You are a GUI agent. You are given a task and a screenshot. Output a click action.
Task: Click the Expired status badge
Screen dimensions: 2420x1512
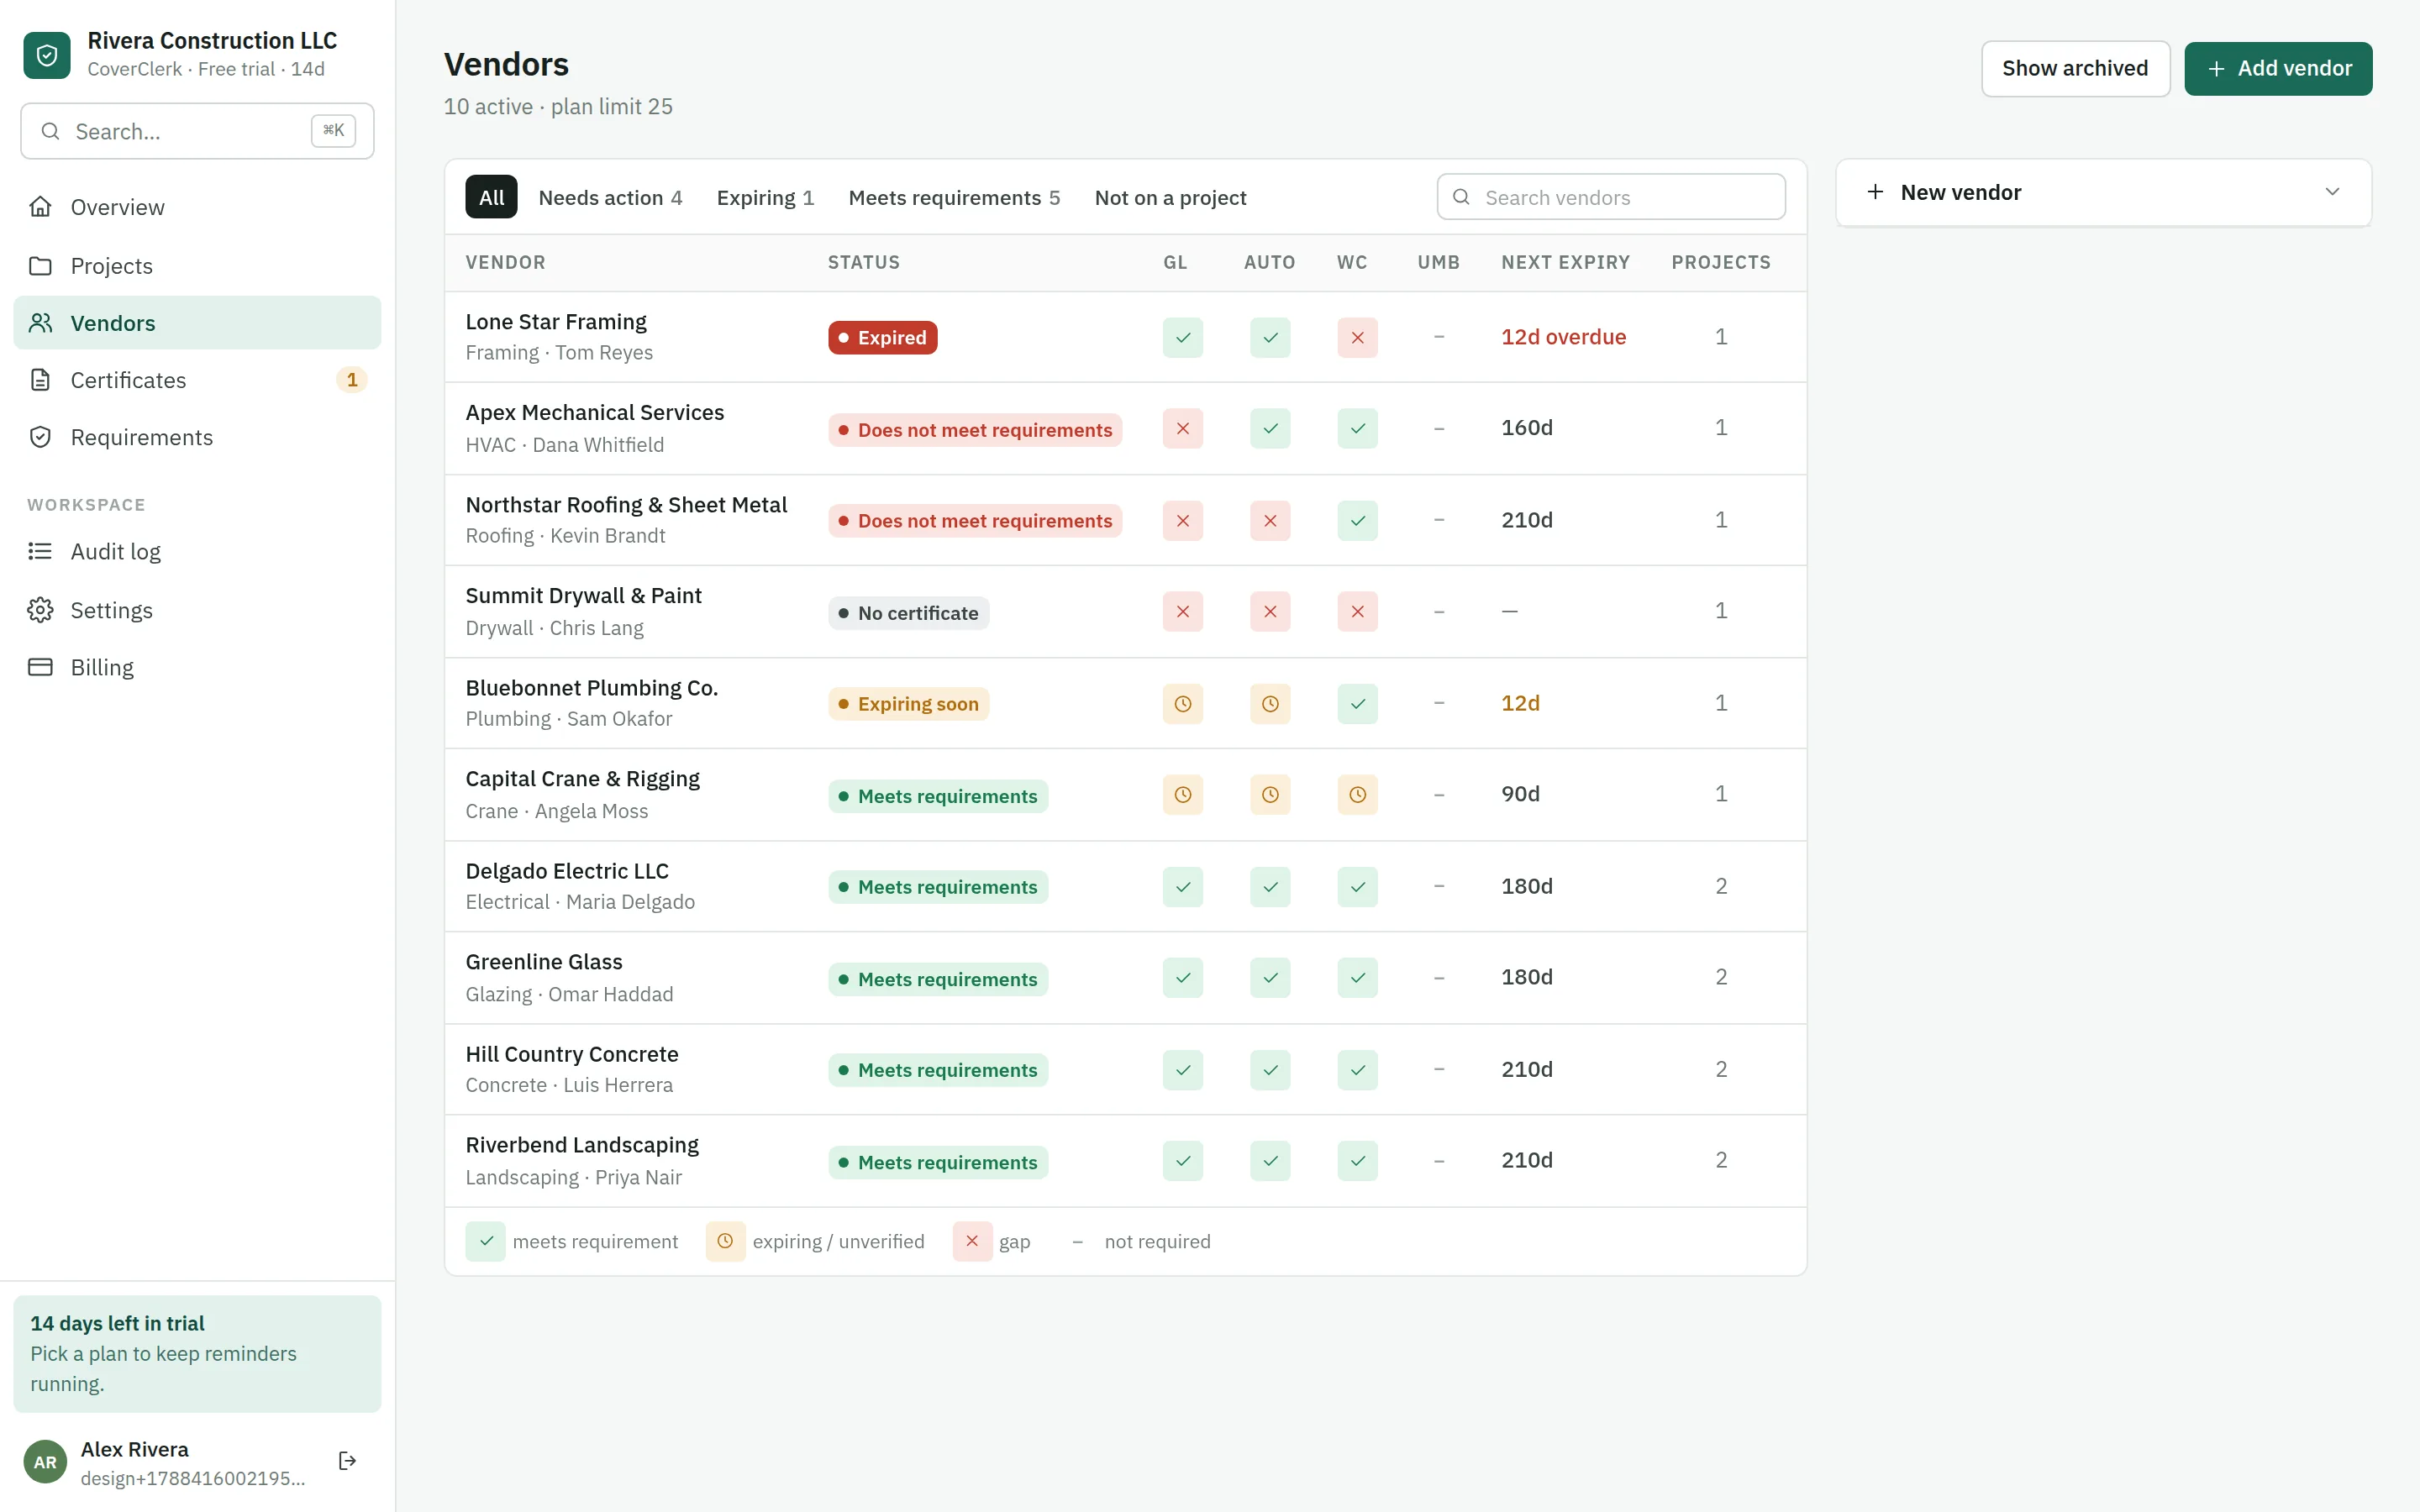[x=882, y=338]
